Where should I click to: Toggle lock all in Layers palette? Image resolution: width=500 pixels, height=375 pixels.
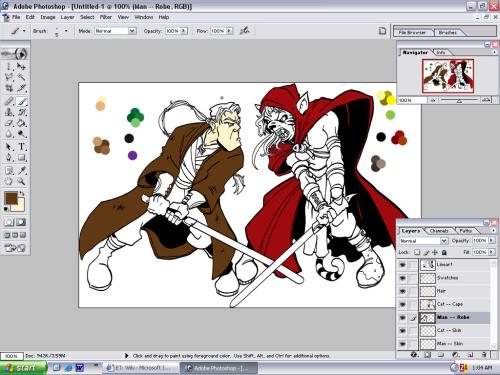[x=444, y=252]
